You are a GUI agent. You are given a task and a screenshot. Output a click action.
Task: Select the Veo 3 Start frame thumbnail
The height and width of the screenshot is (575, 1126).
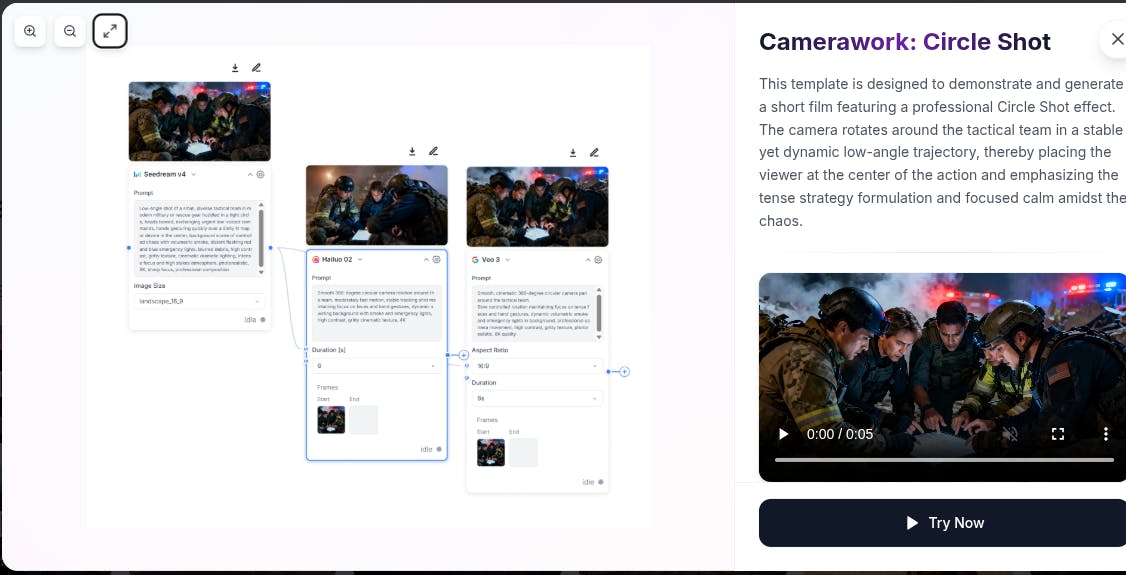[490, 452]
